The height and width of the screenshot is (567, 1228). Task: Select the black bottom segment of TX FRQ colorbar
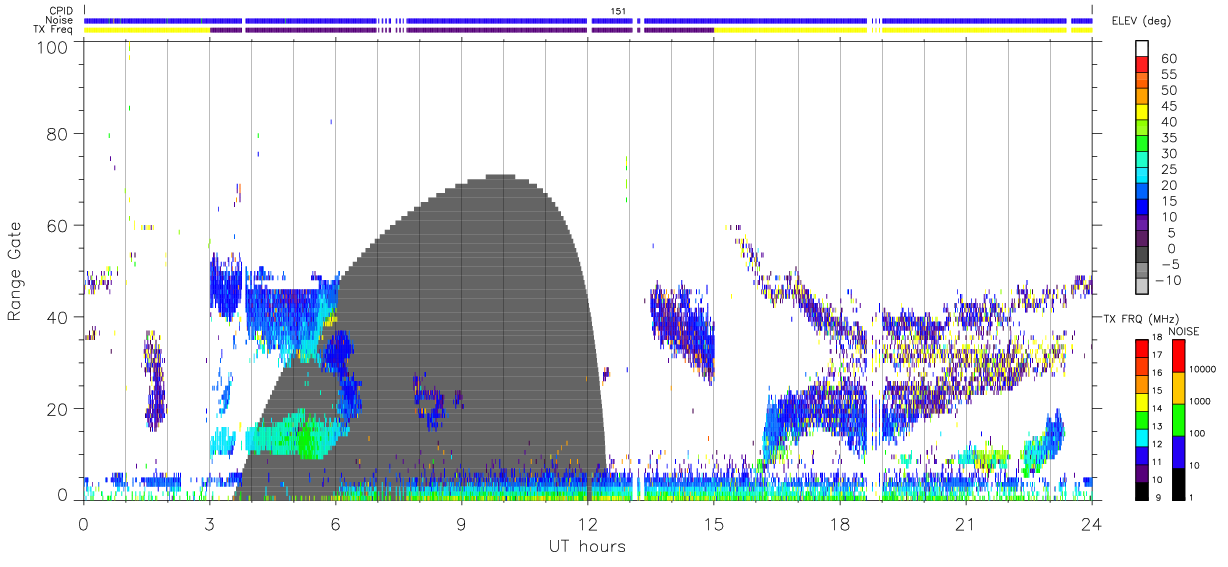tap(1141, 489)
